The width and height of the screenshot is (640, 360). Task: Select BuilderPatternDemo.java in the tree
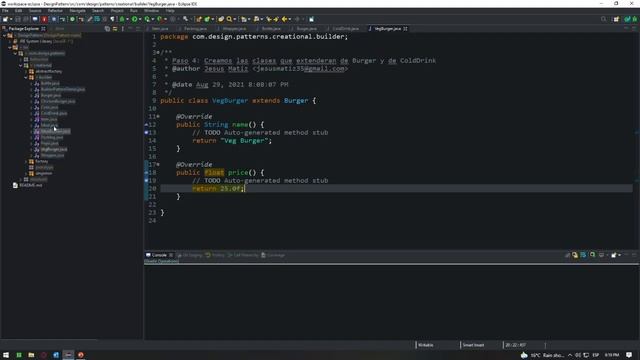(x=63, y=89)
